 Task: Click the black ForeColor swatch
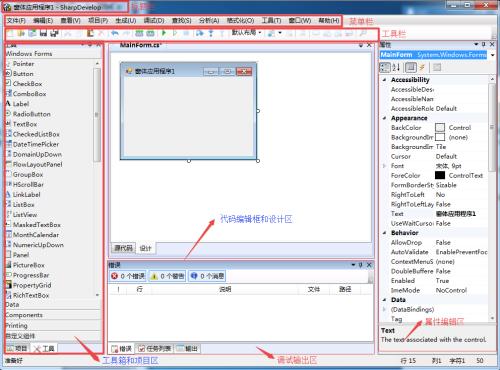pos(440,175)
